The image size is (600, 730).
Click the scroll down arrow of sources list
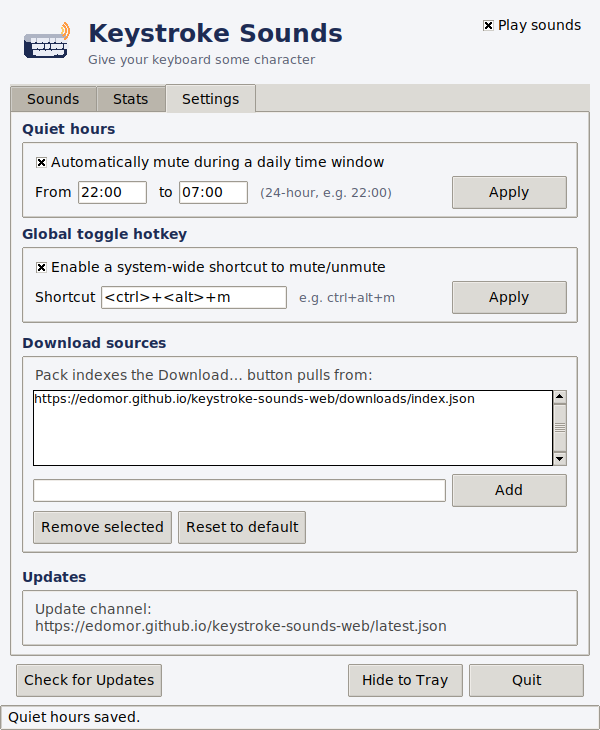pyautogui.click(x=560, y=459)
